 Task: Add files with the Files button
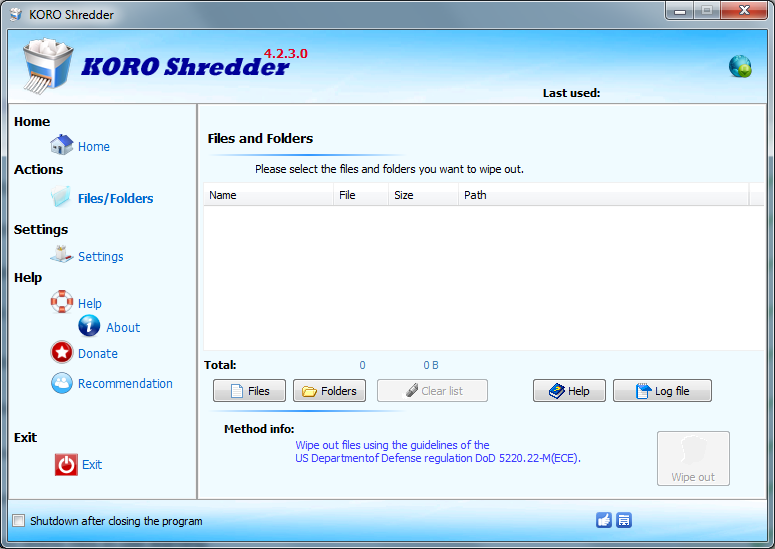pos(250,391)
